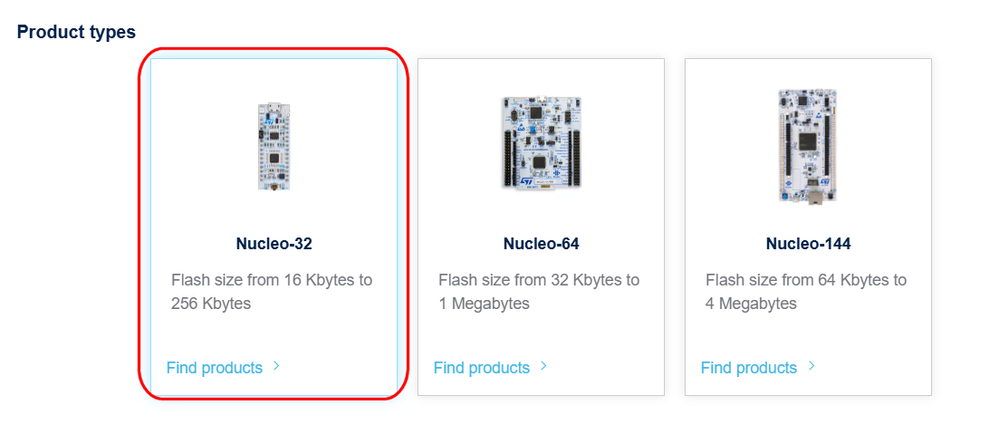Click the text '256 Kbytes' in Nucleo-32 card
Viewport: 999px width, 436px height.
coord(211,303)
